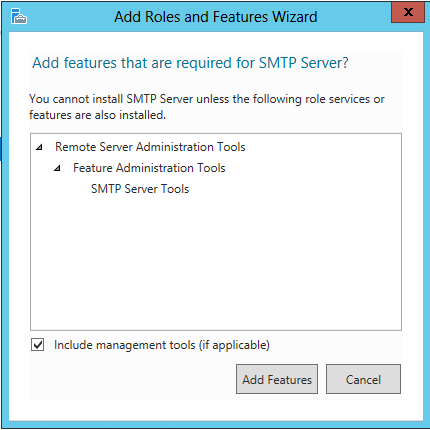Screen dimensions: 430x430
Task: Click the blank space left of Add Features
Action: click(133, 379)
